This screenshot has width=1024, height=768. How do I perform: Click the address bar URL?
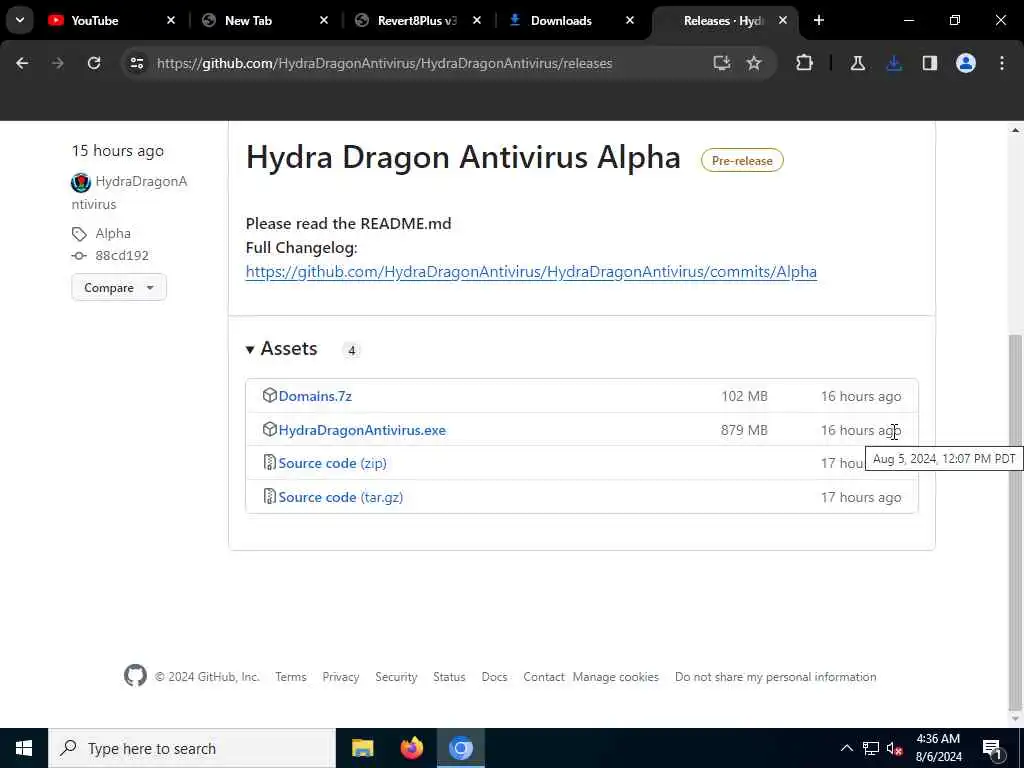[x=385, y=63]
